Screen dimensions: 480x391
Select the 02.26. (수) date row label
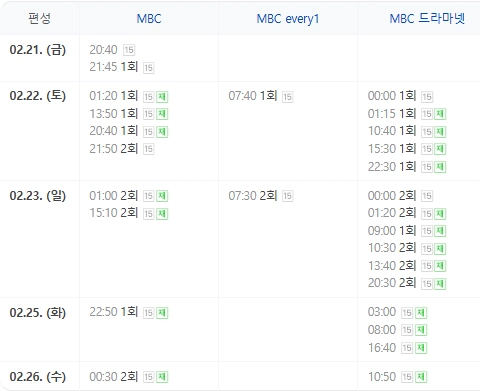point(38,377)
